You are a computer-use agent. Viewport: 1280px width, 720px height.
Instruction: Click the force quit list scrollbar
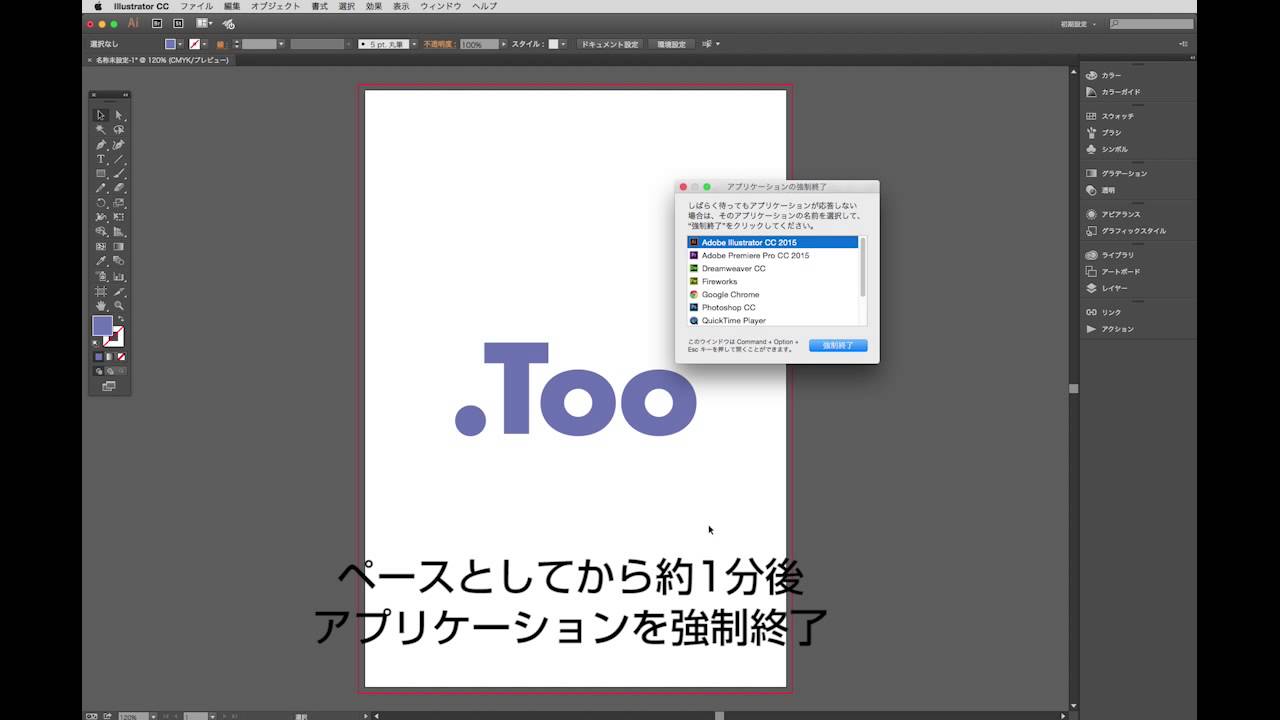coord(863,267)
